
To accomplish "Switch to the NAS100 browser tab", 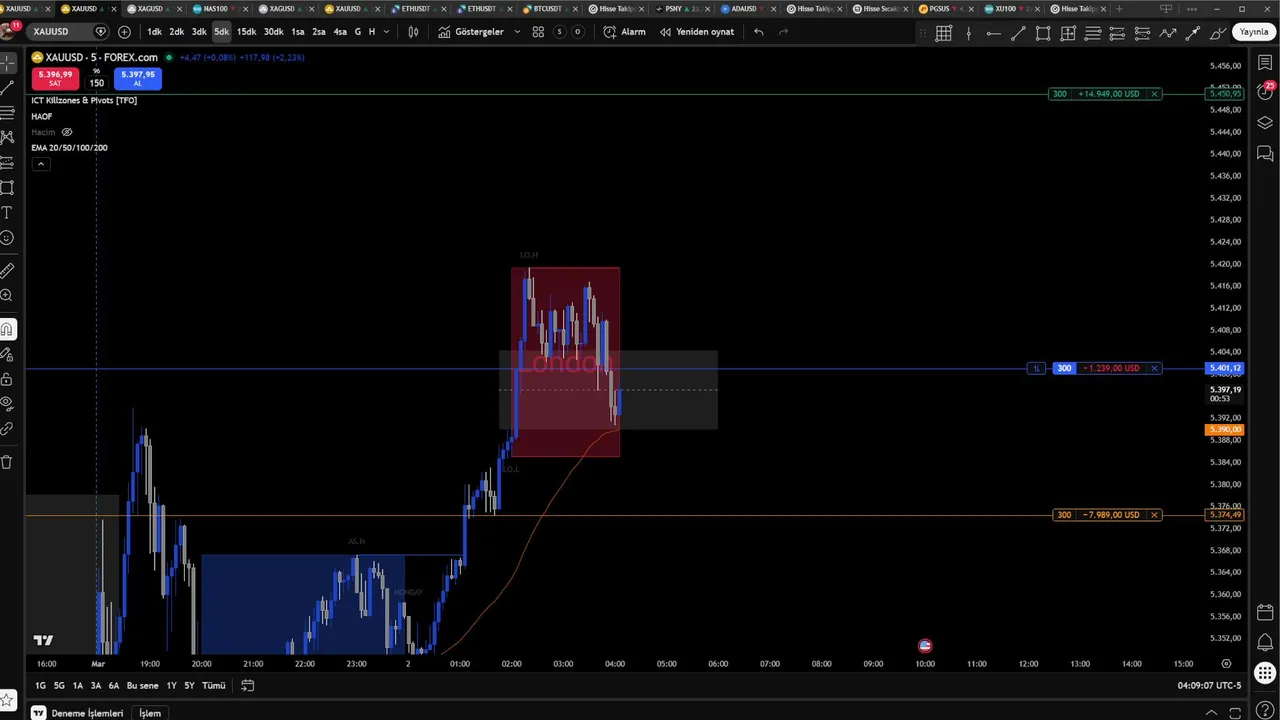I will (222, 8).
